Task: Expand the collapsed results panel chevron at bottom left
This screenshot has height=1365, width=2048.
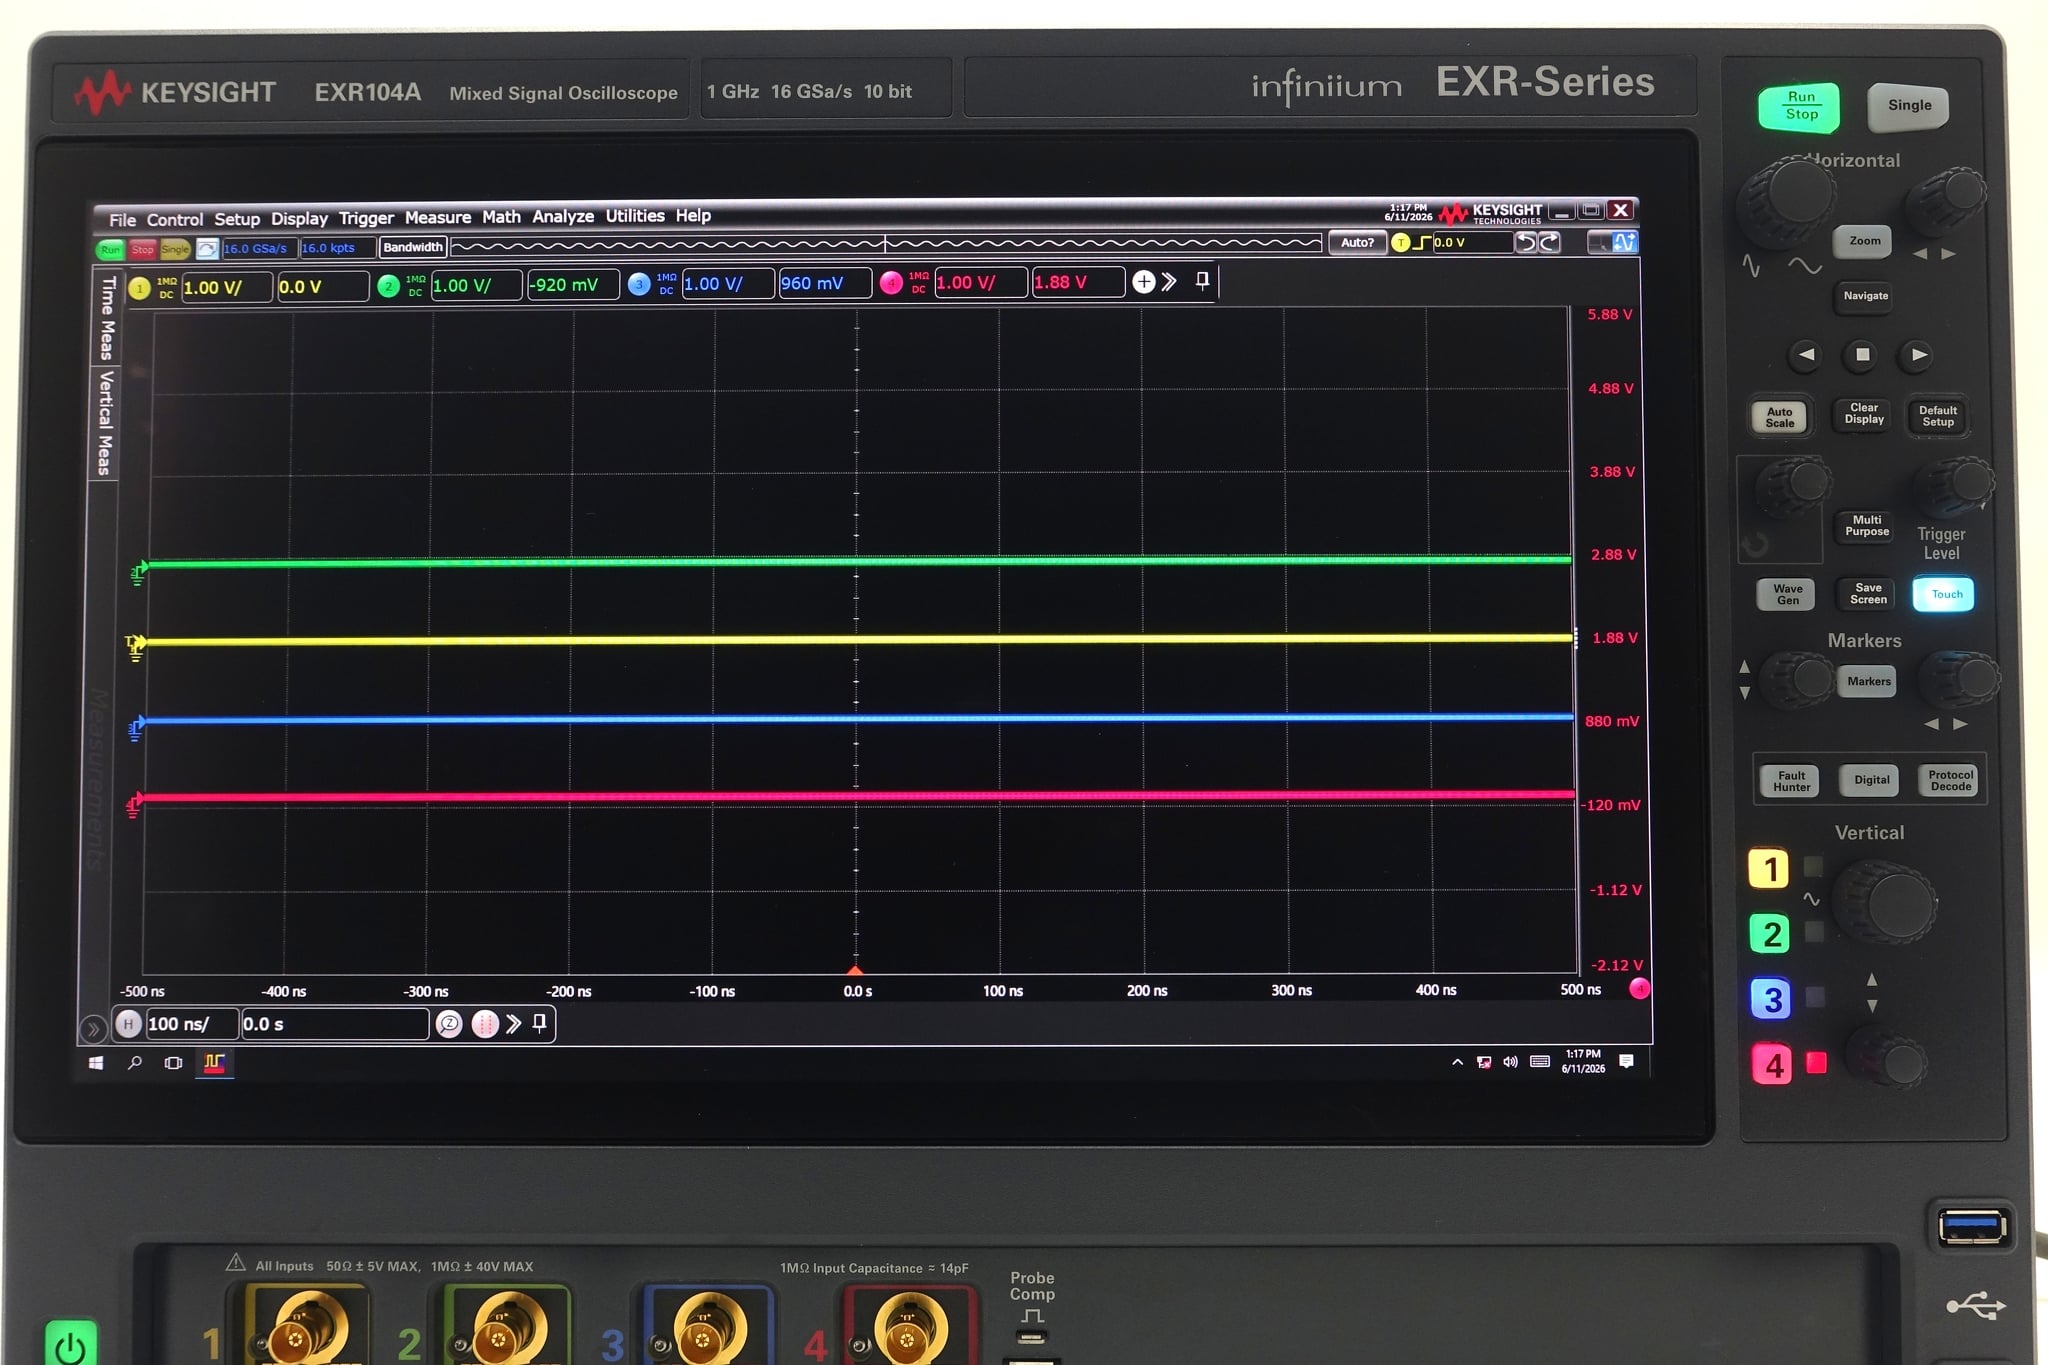Action: click(x=92, y=1028)
